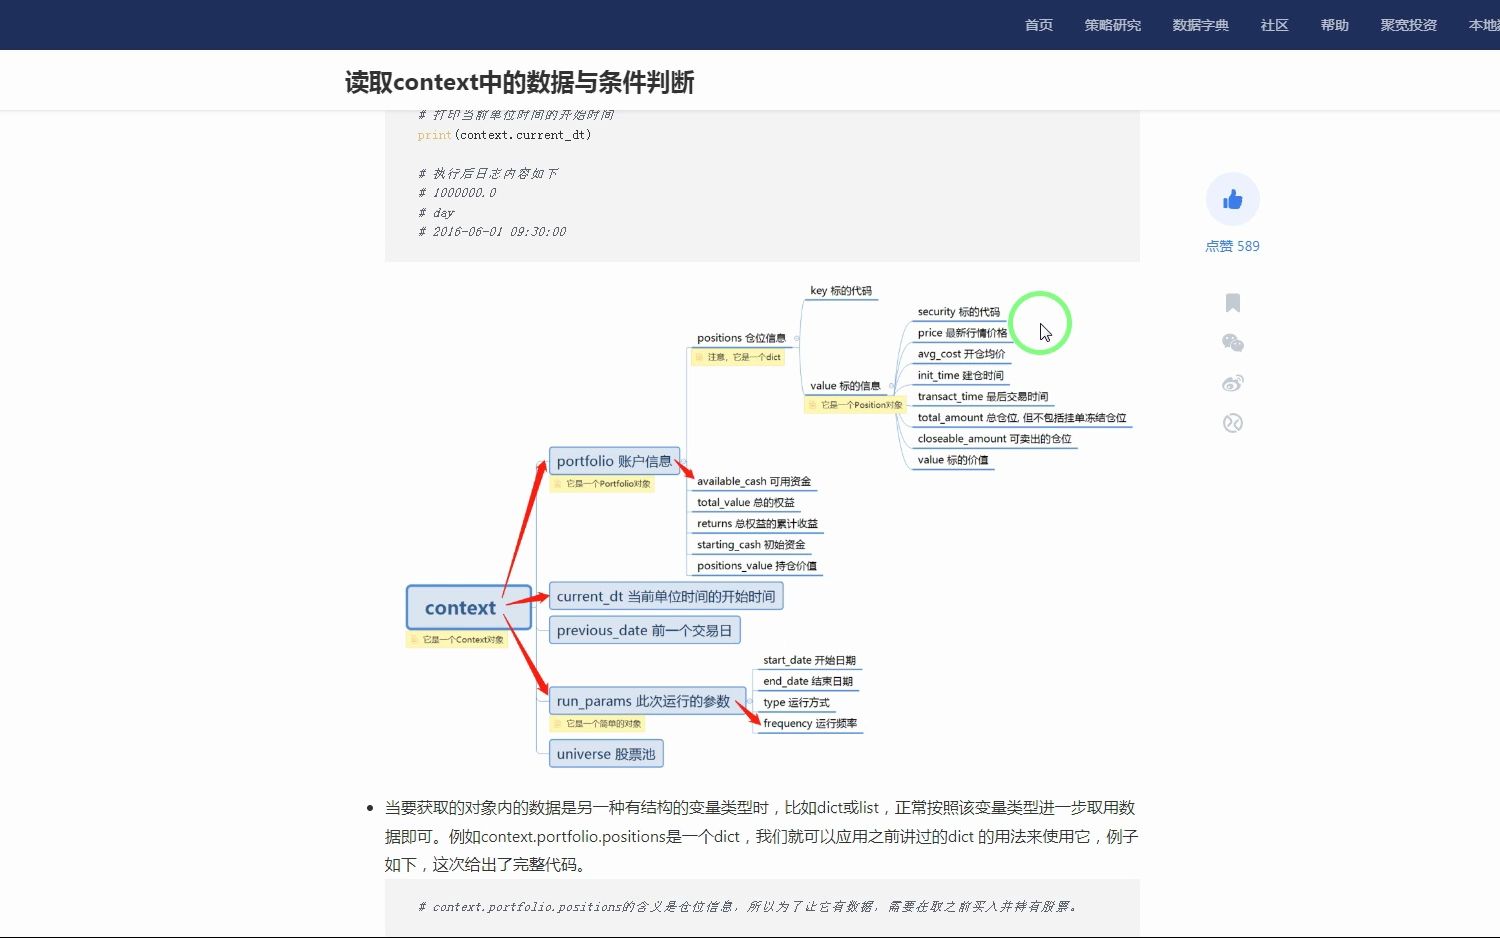
Task: Click the context root node in diagram
Action: pos(469,608)
